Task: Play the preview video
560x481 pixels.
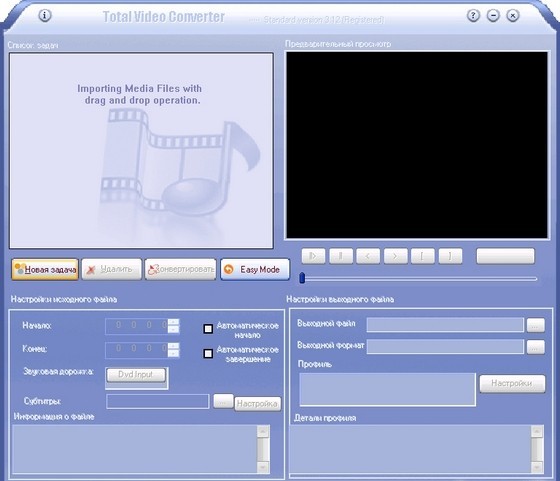Action: pyautogui.click(x=313, y=256)
